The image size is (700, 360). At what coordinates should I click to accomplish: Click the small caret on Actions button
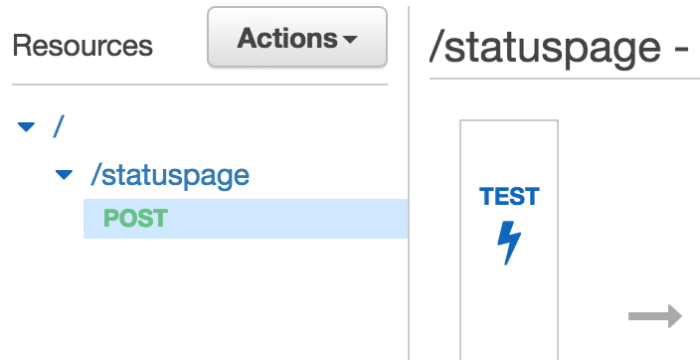[350, 39]
